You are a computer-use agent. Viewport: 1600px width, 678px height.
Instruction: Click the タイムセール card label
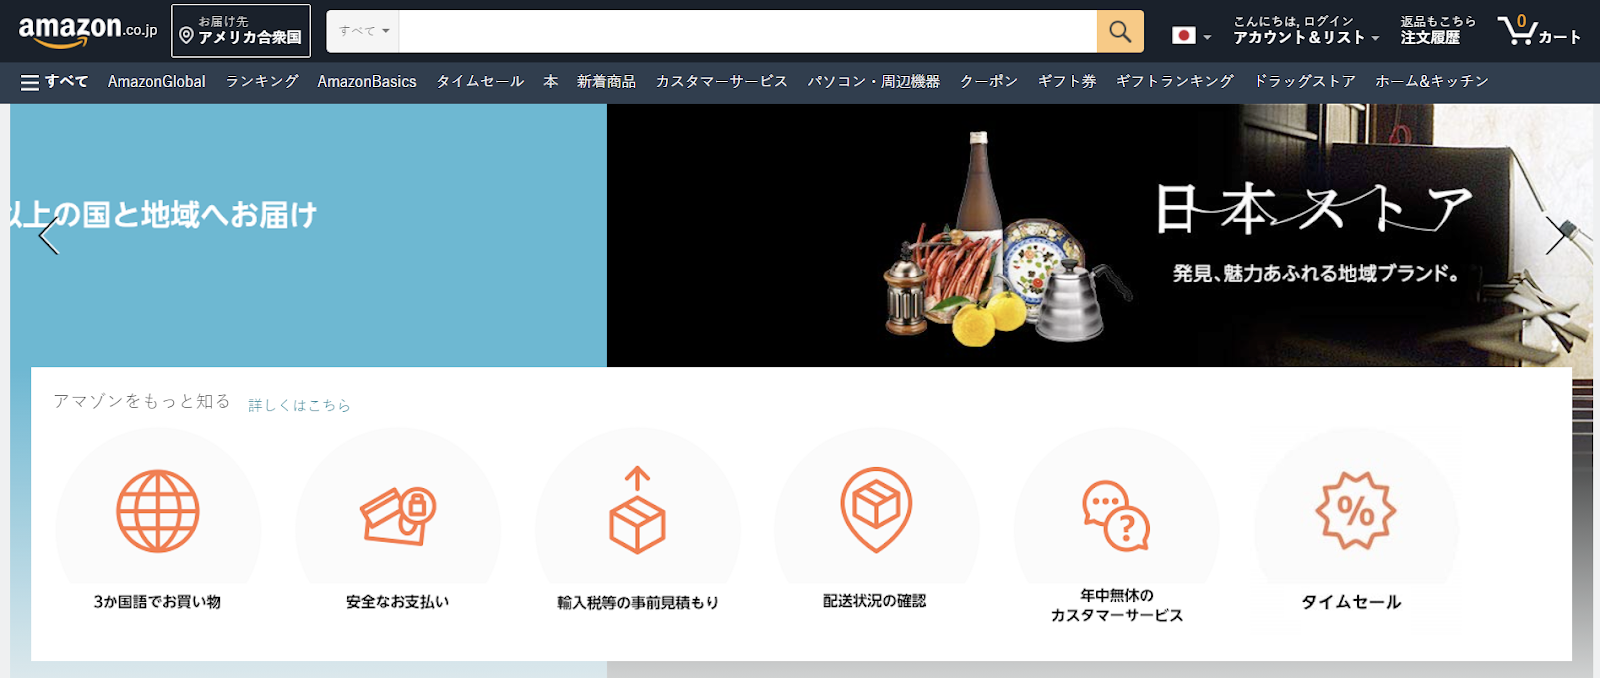[x=1351, y=602]
